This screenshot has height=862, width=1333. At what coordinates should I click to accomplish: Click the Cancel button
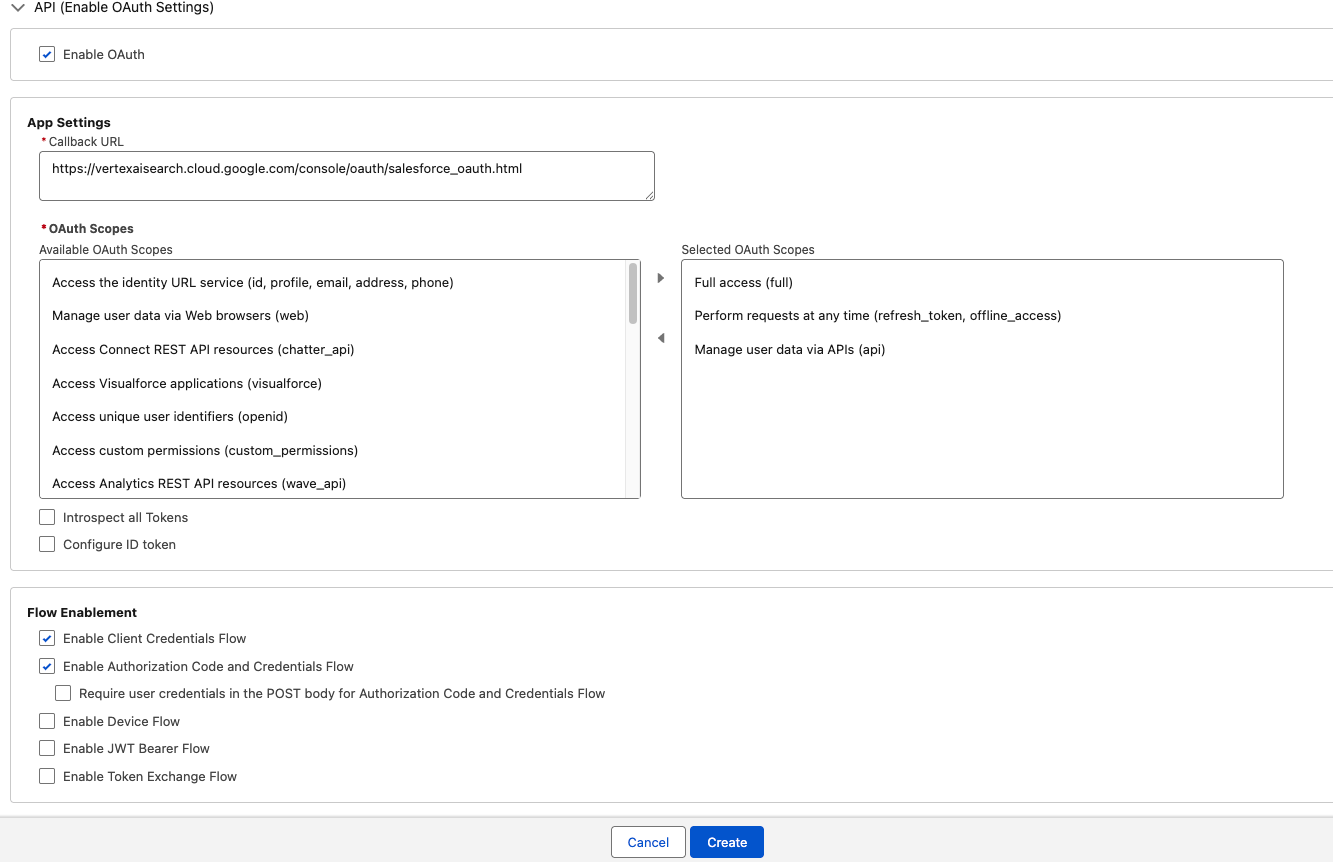pos(647,842)
